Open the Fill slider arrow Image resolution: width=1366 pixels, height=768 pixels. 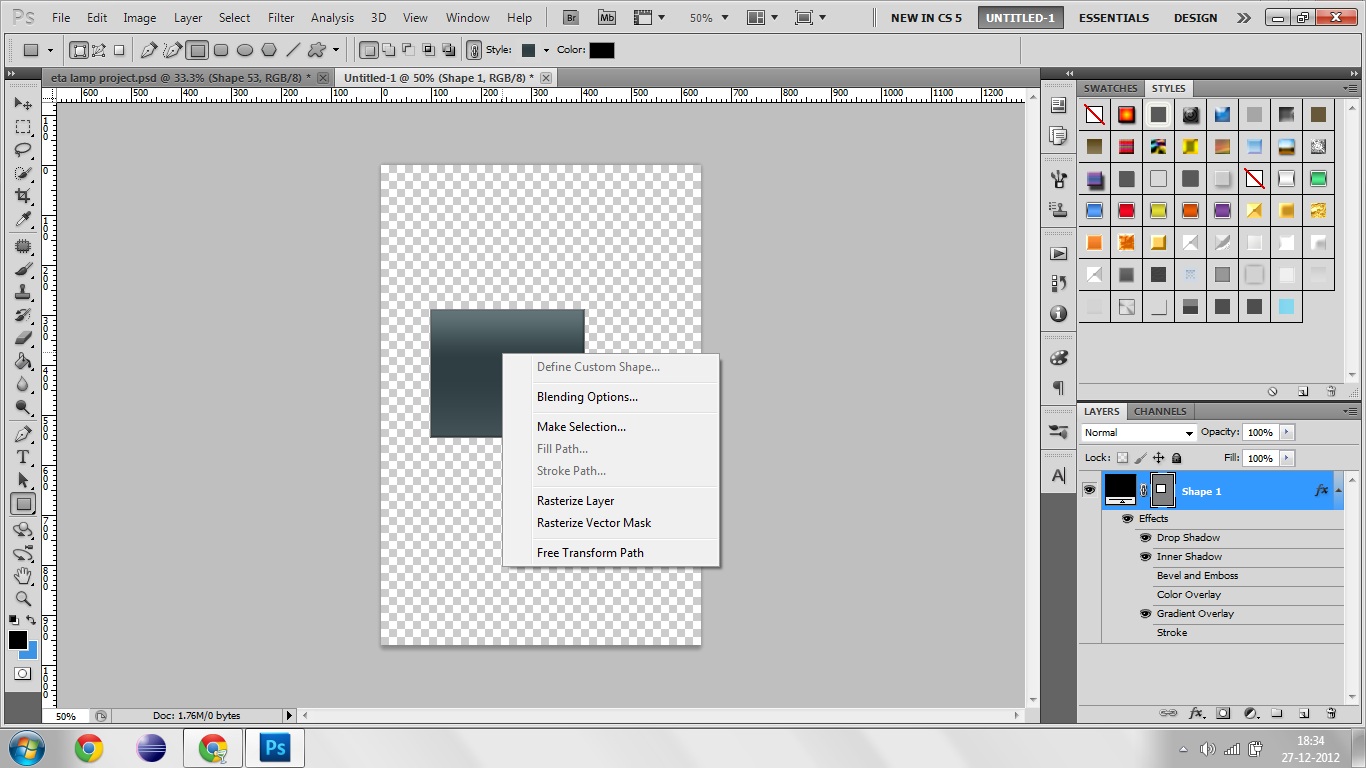click(x=1287, y=458)
